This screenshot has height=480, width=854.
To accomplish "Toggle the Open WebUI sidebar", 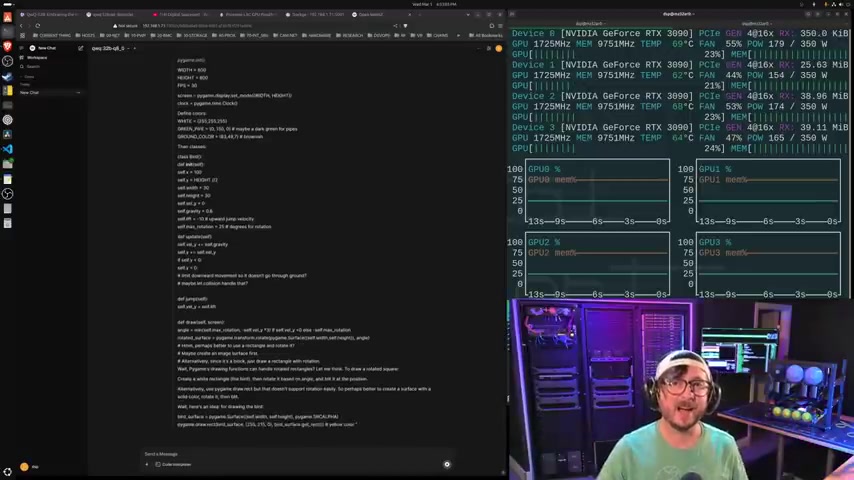I will [x=21, y=48].
